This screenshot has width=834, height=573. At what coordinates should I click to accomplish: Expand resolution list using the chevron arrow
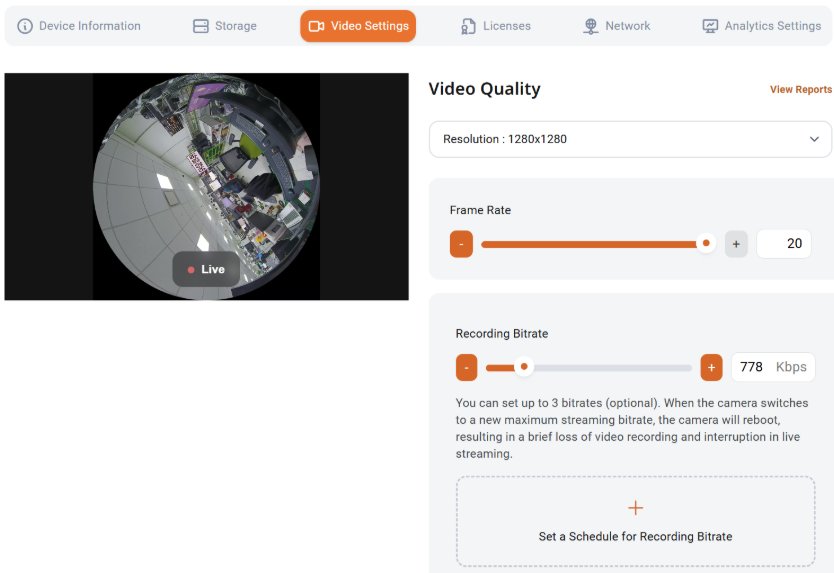[x=814, y=139]
